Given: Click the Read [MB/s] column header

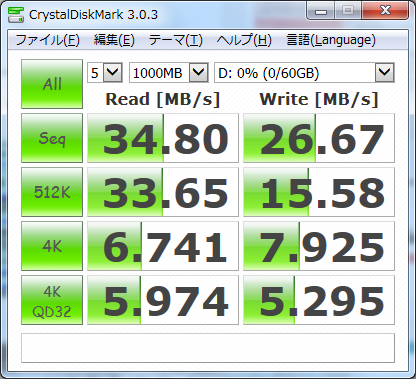Looking at the screenshot, I should point(163,99).
